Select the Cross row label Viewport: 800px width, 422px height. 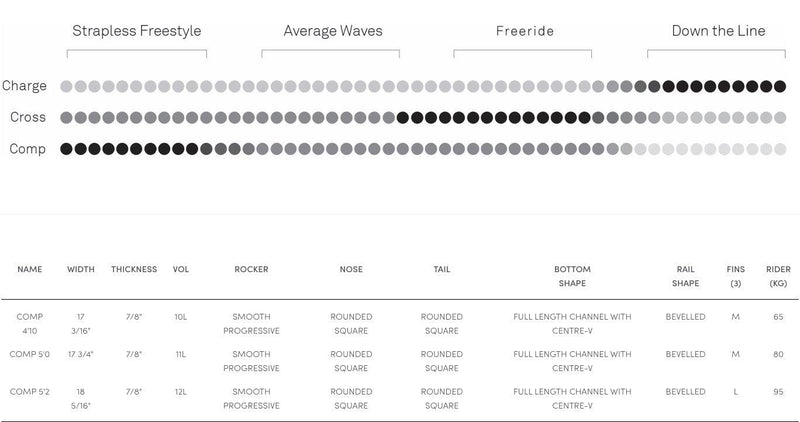pos(28,118)
